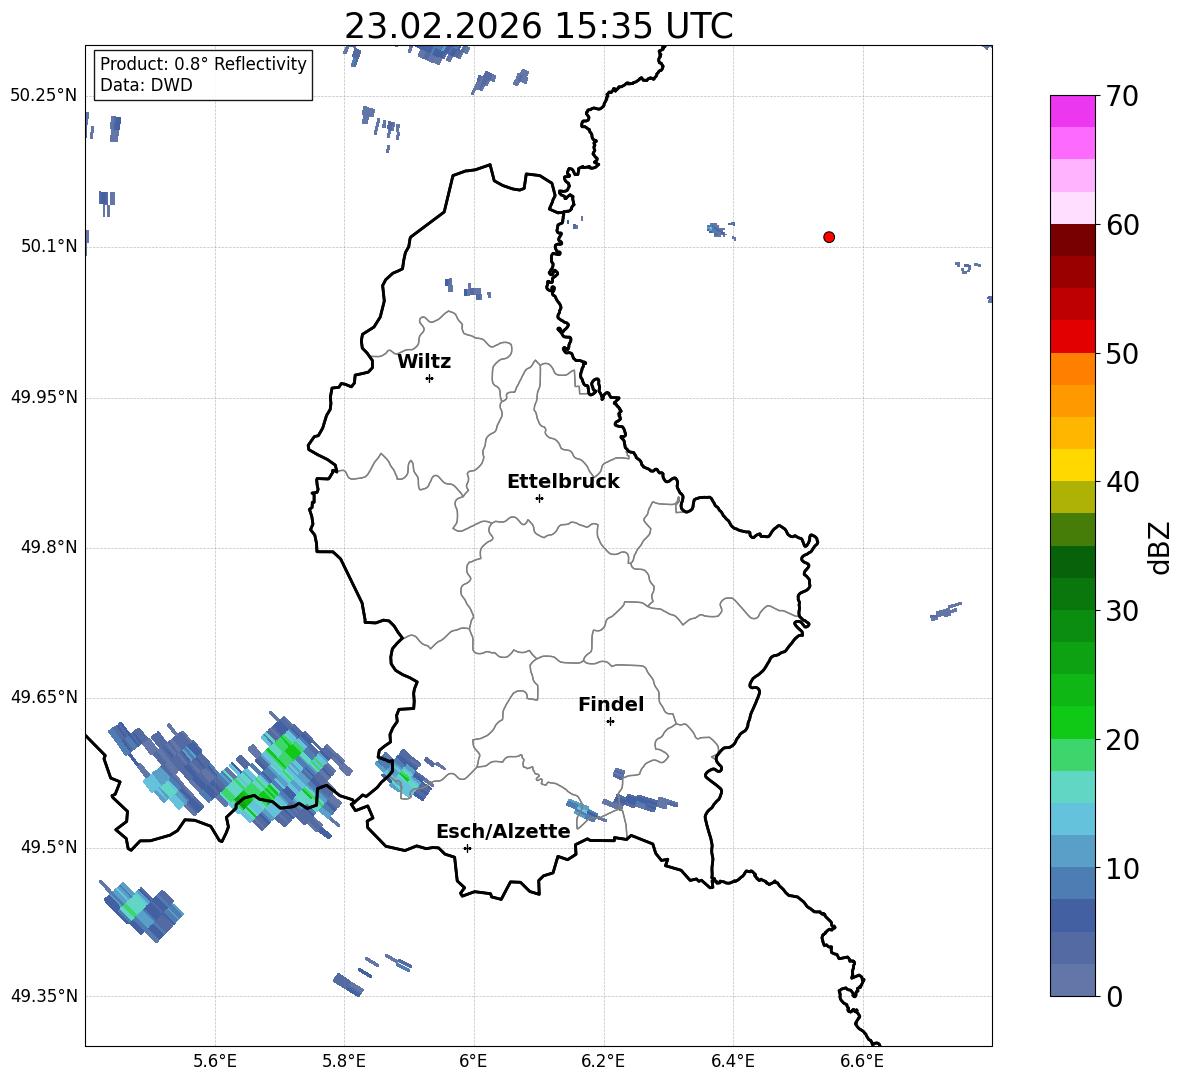Click the Product: 0.8° Reflectivity text
Viewport: 1184px width, 1081px height.
[x=203, y=63]
